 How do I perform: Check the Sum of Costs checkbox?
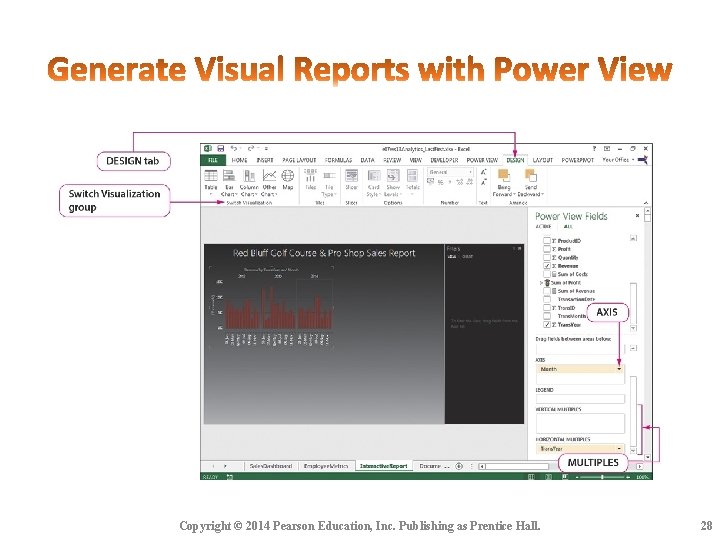pyautogui.click(x=546, y=274)
